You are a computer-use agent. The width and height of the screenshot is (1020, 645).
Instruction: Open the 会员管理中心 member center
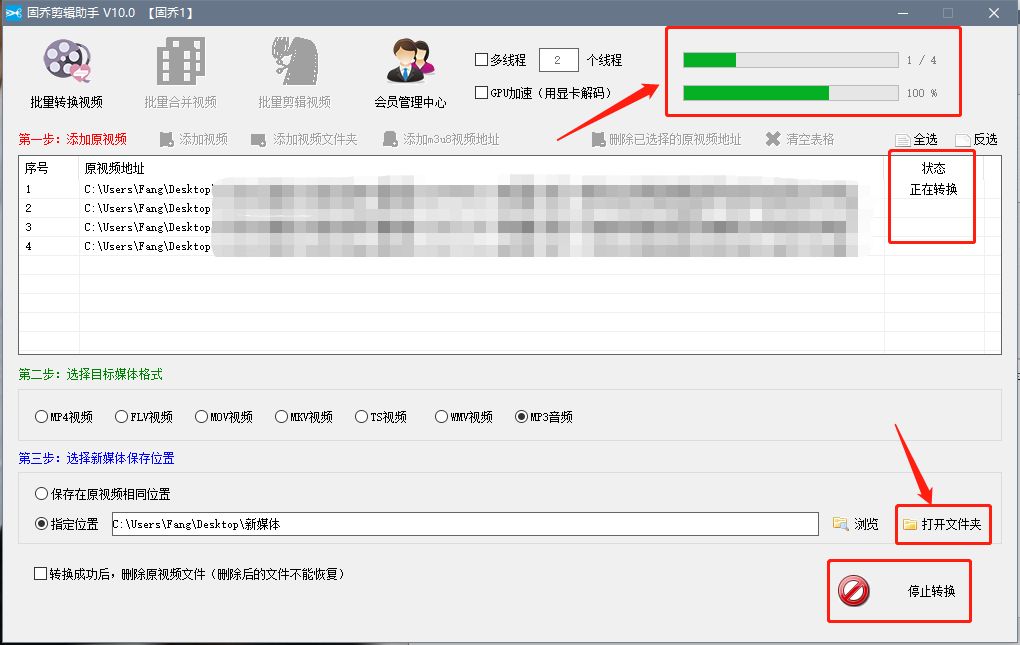tap(408, 70)
